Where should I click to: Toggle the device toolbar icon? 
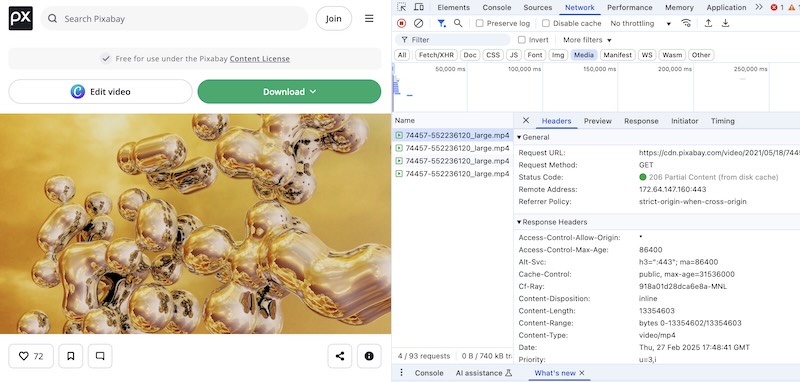pos(419,7)
